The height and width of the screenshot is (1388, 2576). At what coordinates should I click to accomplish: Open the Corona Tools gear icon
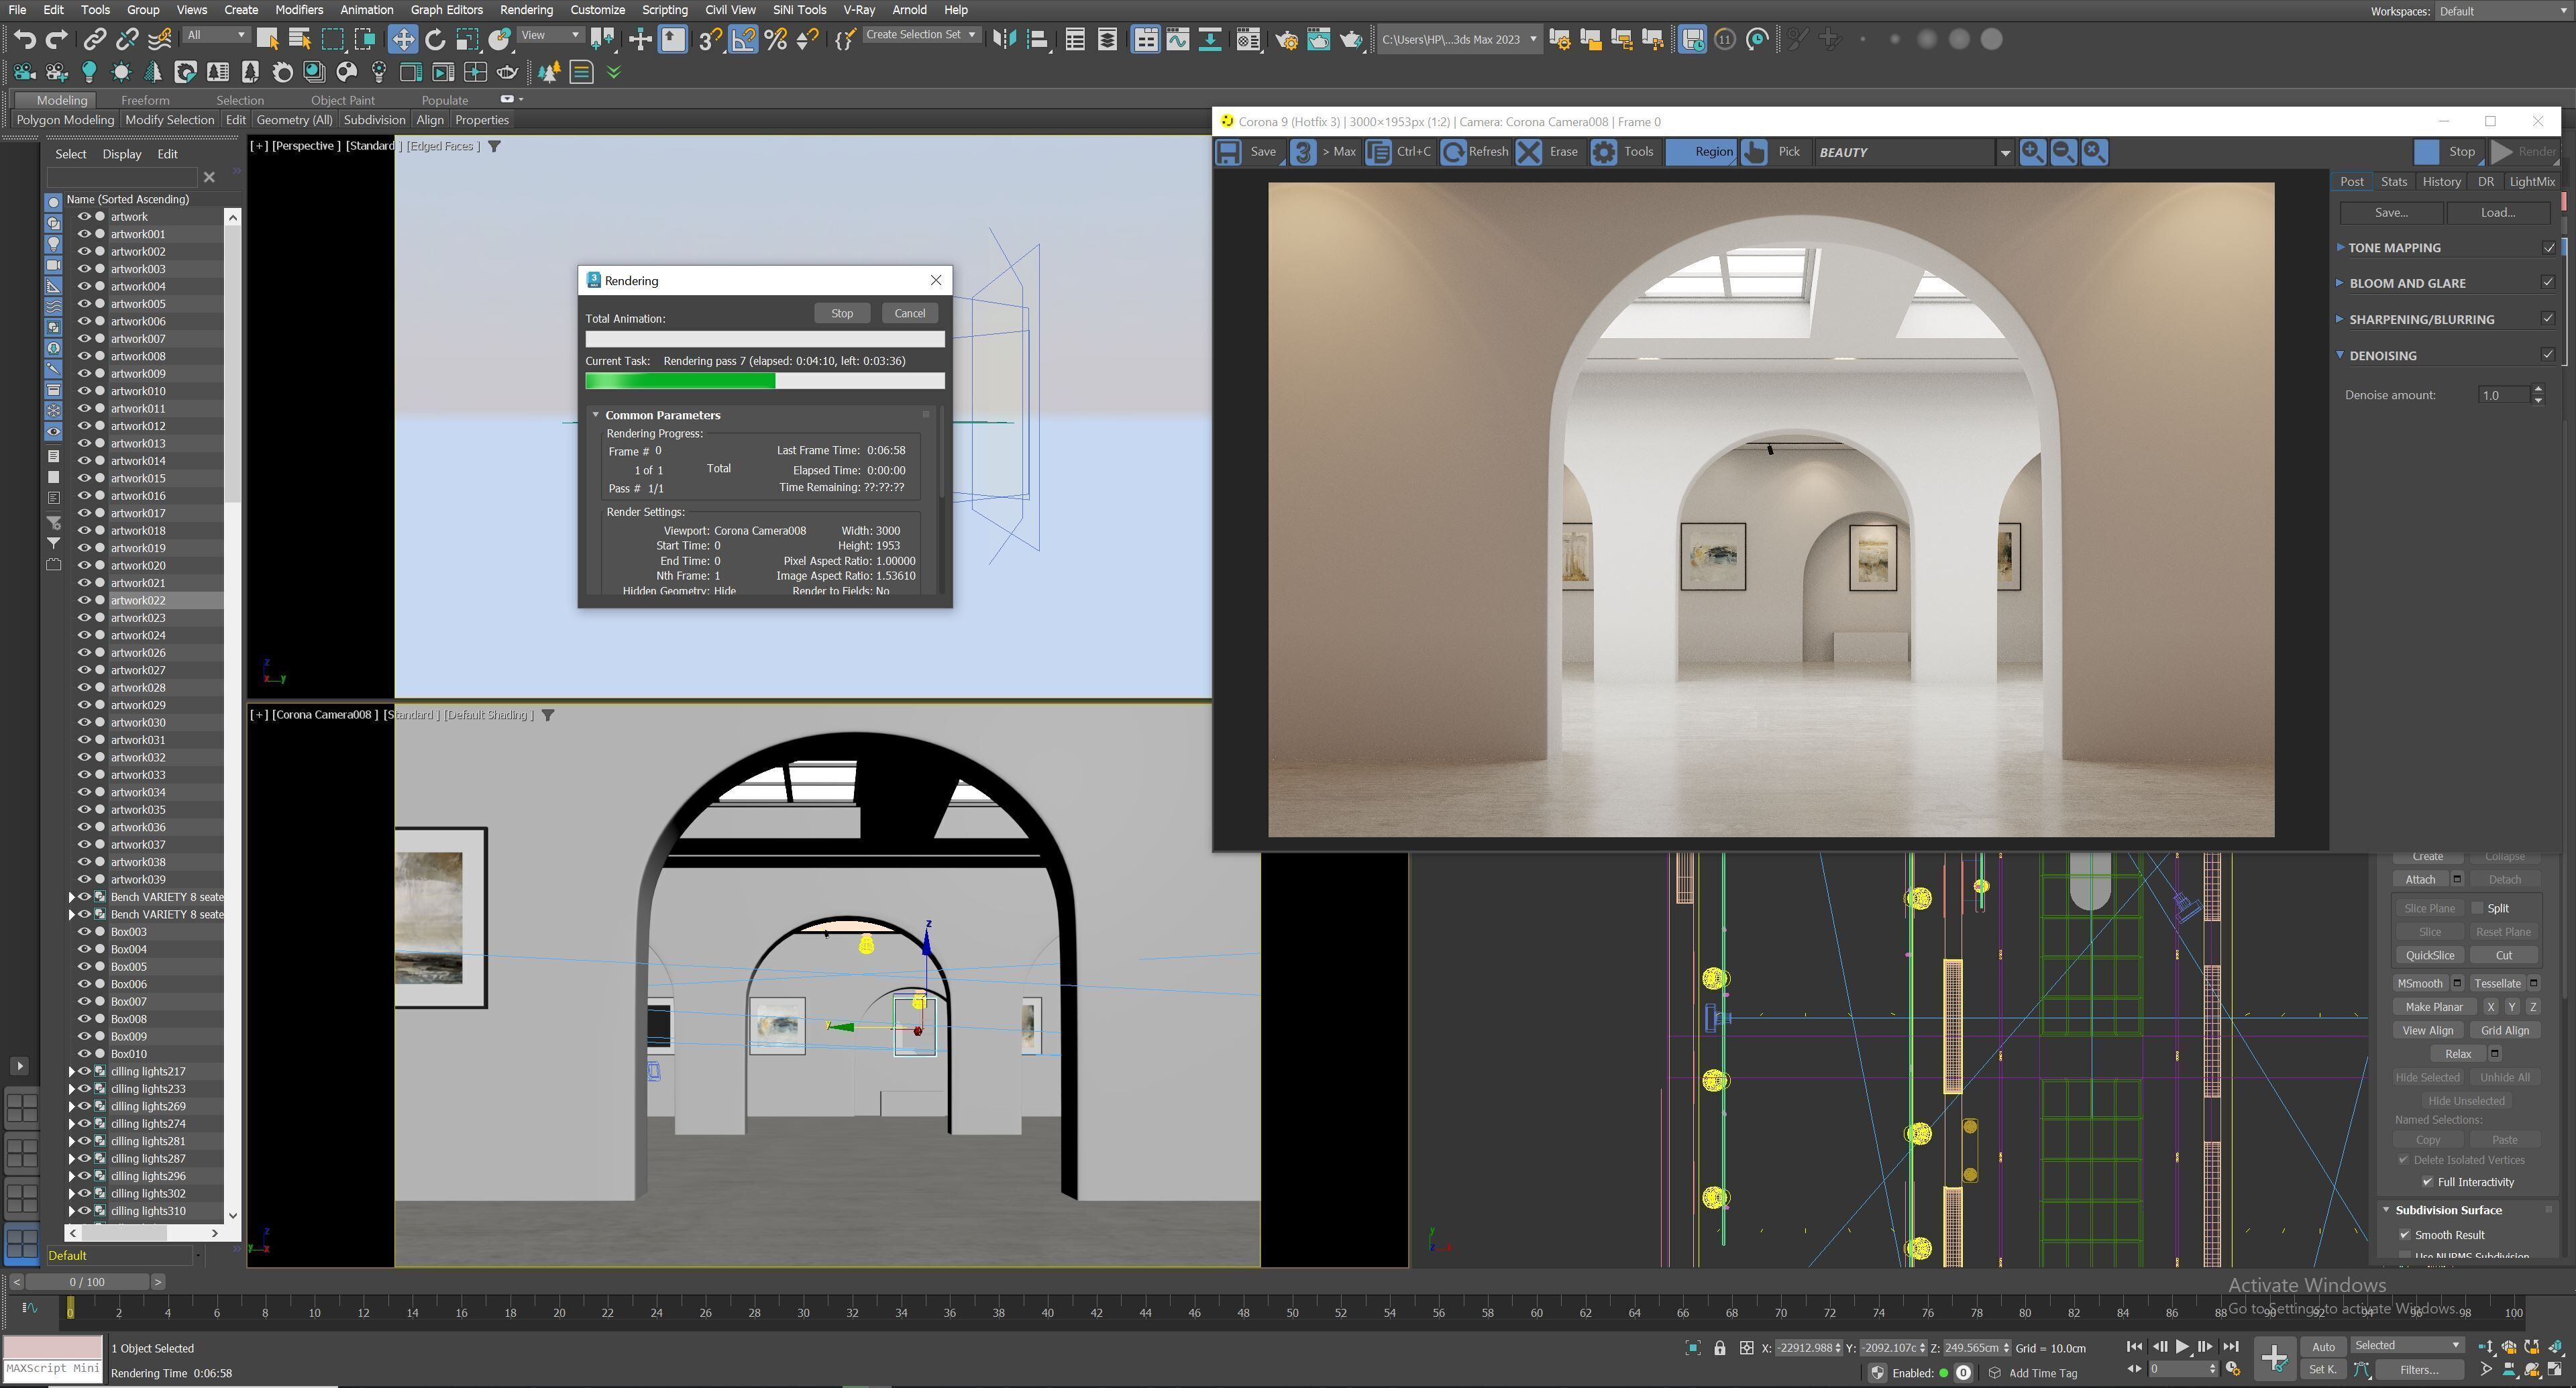pos(1603,152)
